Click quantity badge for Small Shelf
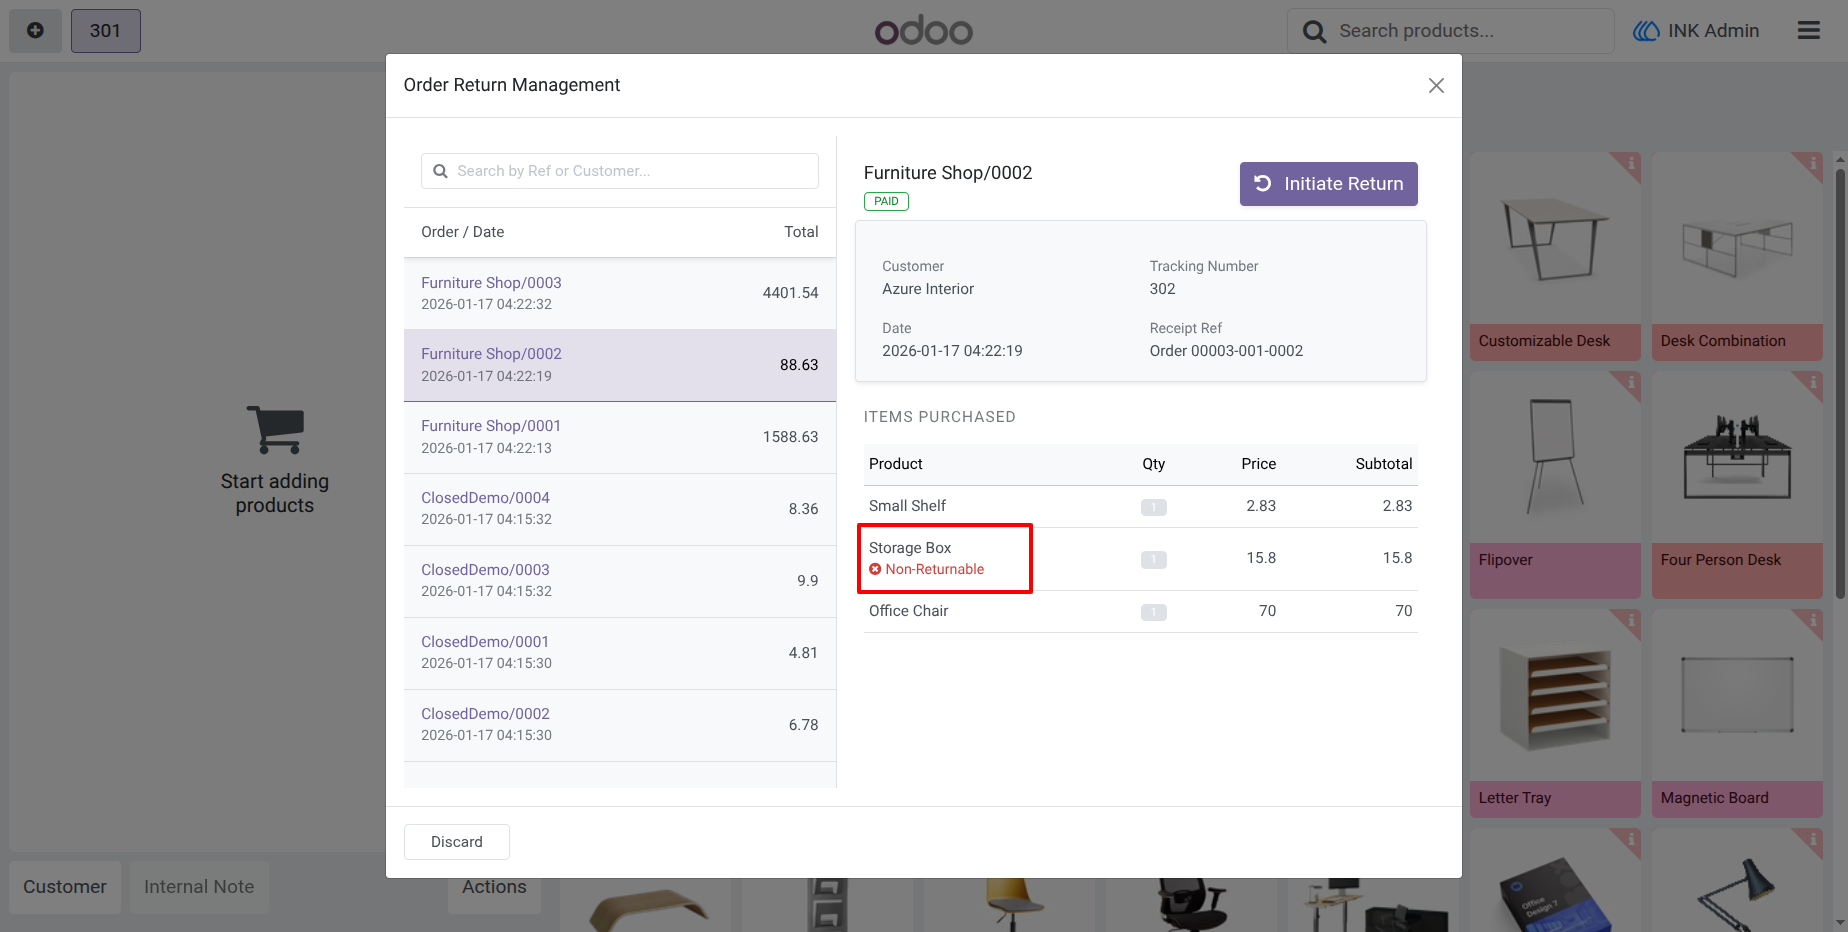The width and height of the screenshot is (1848, 932). click(1154, 507)
